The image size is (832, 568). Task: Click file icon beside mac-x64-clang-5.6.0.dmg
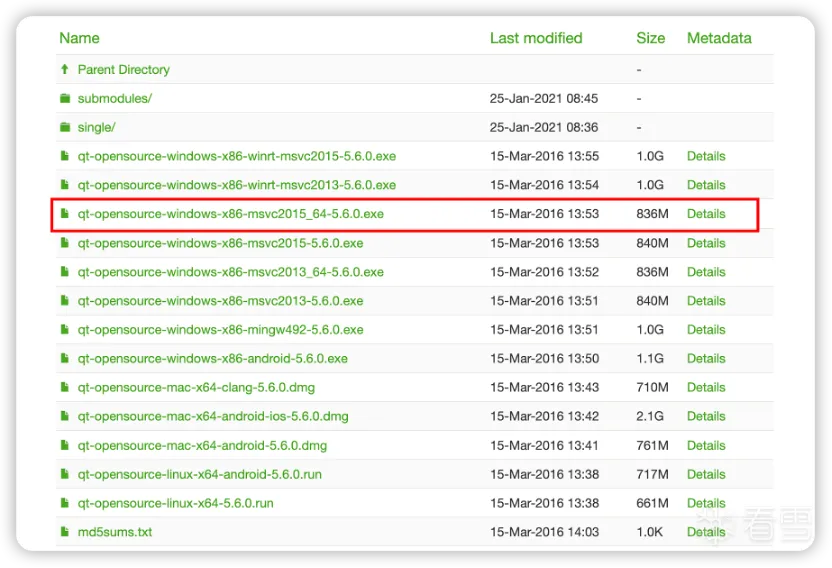coord(65,387)
